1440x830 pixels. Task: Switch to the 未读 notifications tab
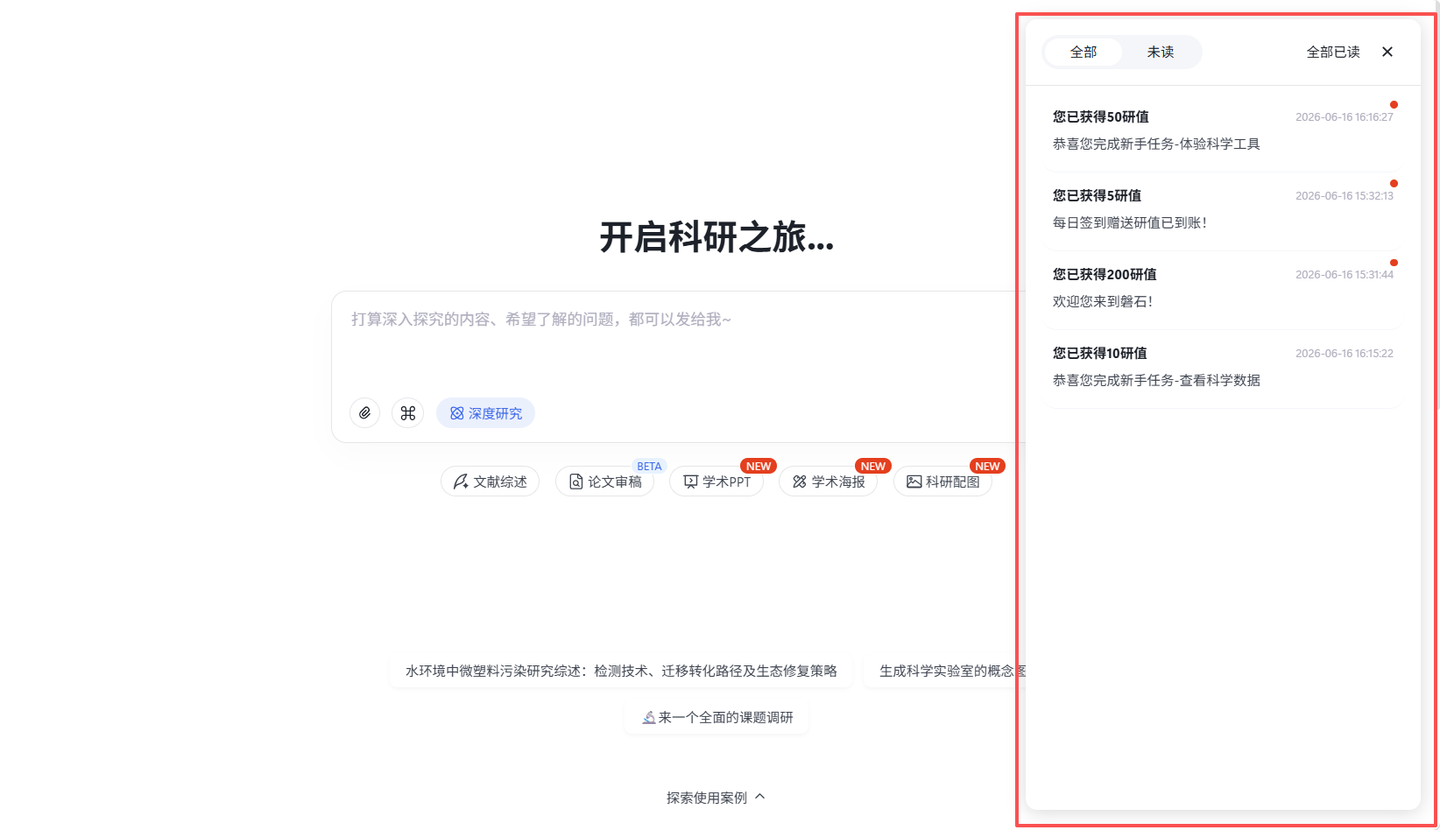(x=1160, y=52)
